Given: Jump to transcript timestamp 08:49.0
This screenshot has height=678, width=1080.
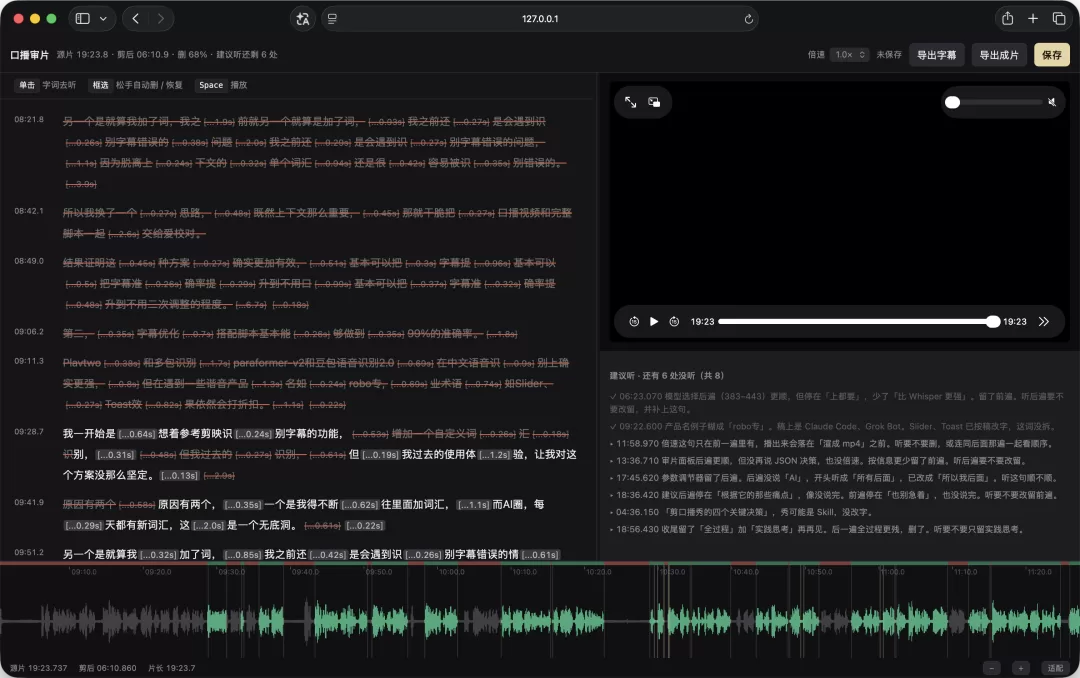Looking at the screenshot, I should [x=29, y=261].
